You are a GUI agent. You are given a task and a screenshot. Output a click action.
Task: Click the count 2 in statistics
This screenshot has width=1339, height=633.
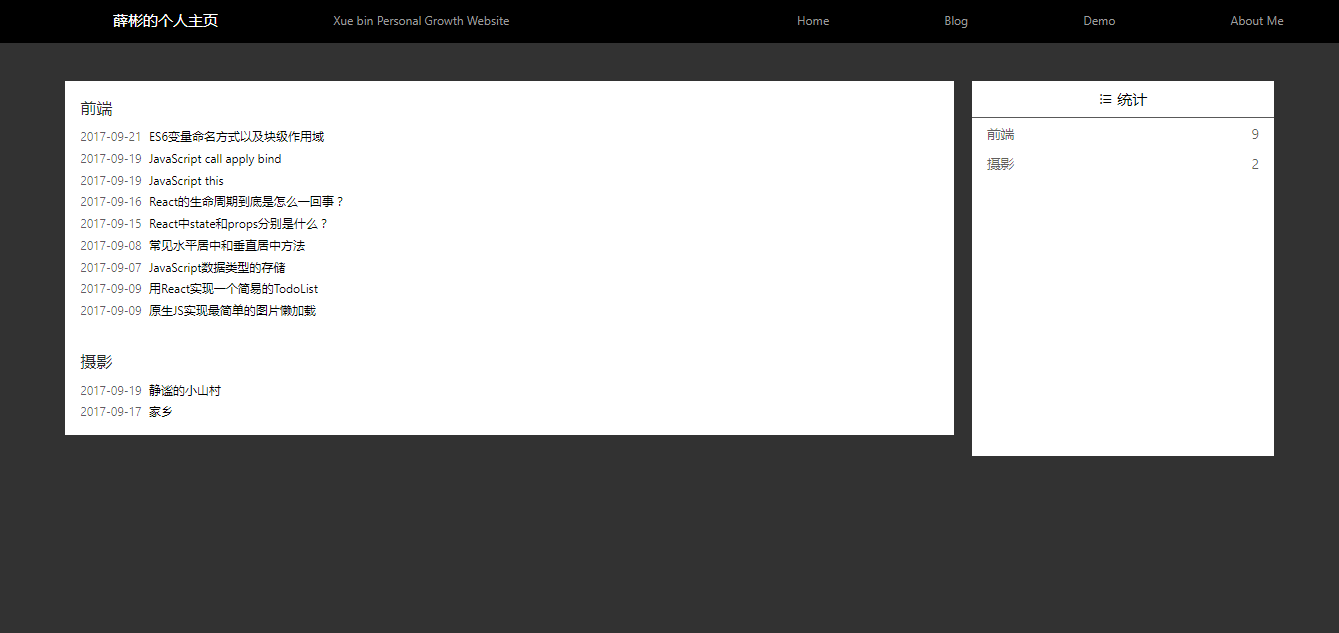pos(1255,164)
